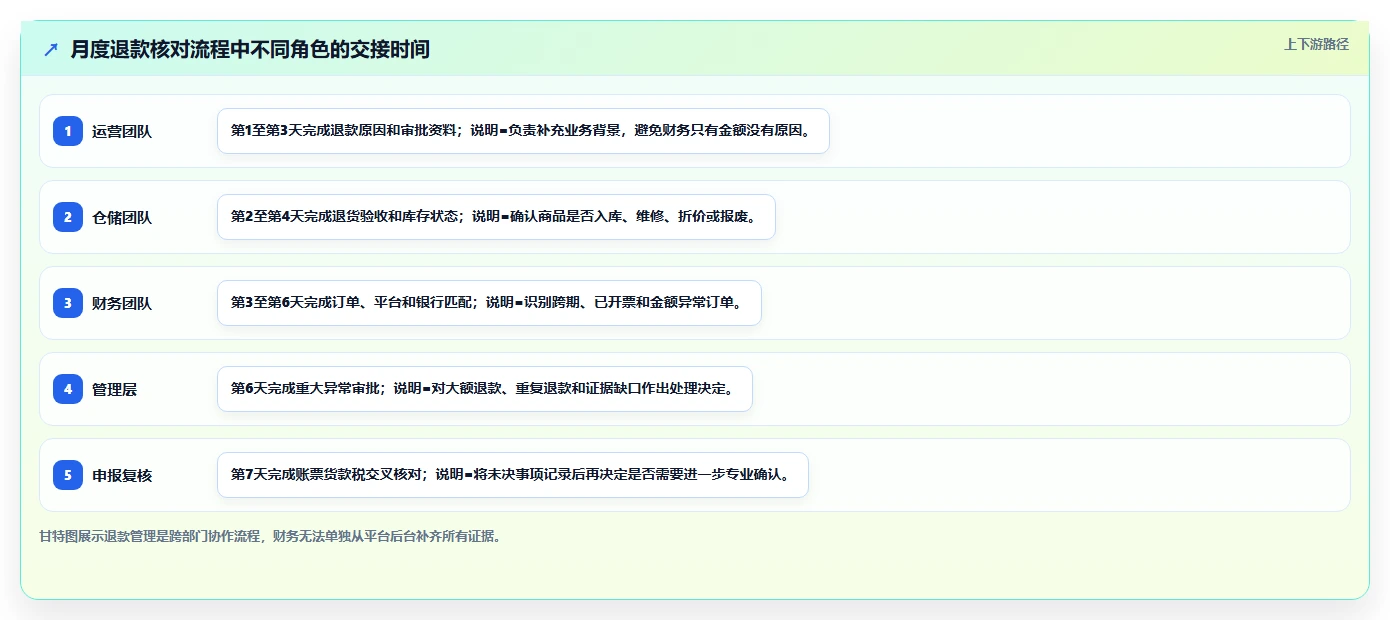
Task: Select step badge 5 for 申报复核
Action: coord(68,475)
